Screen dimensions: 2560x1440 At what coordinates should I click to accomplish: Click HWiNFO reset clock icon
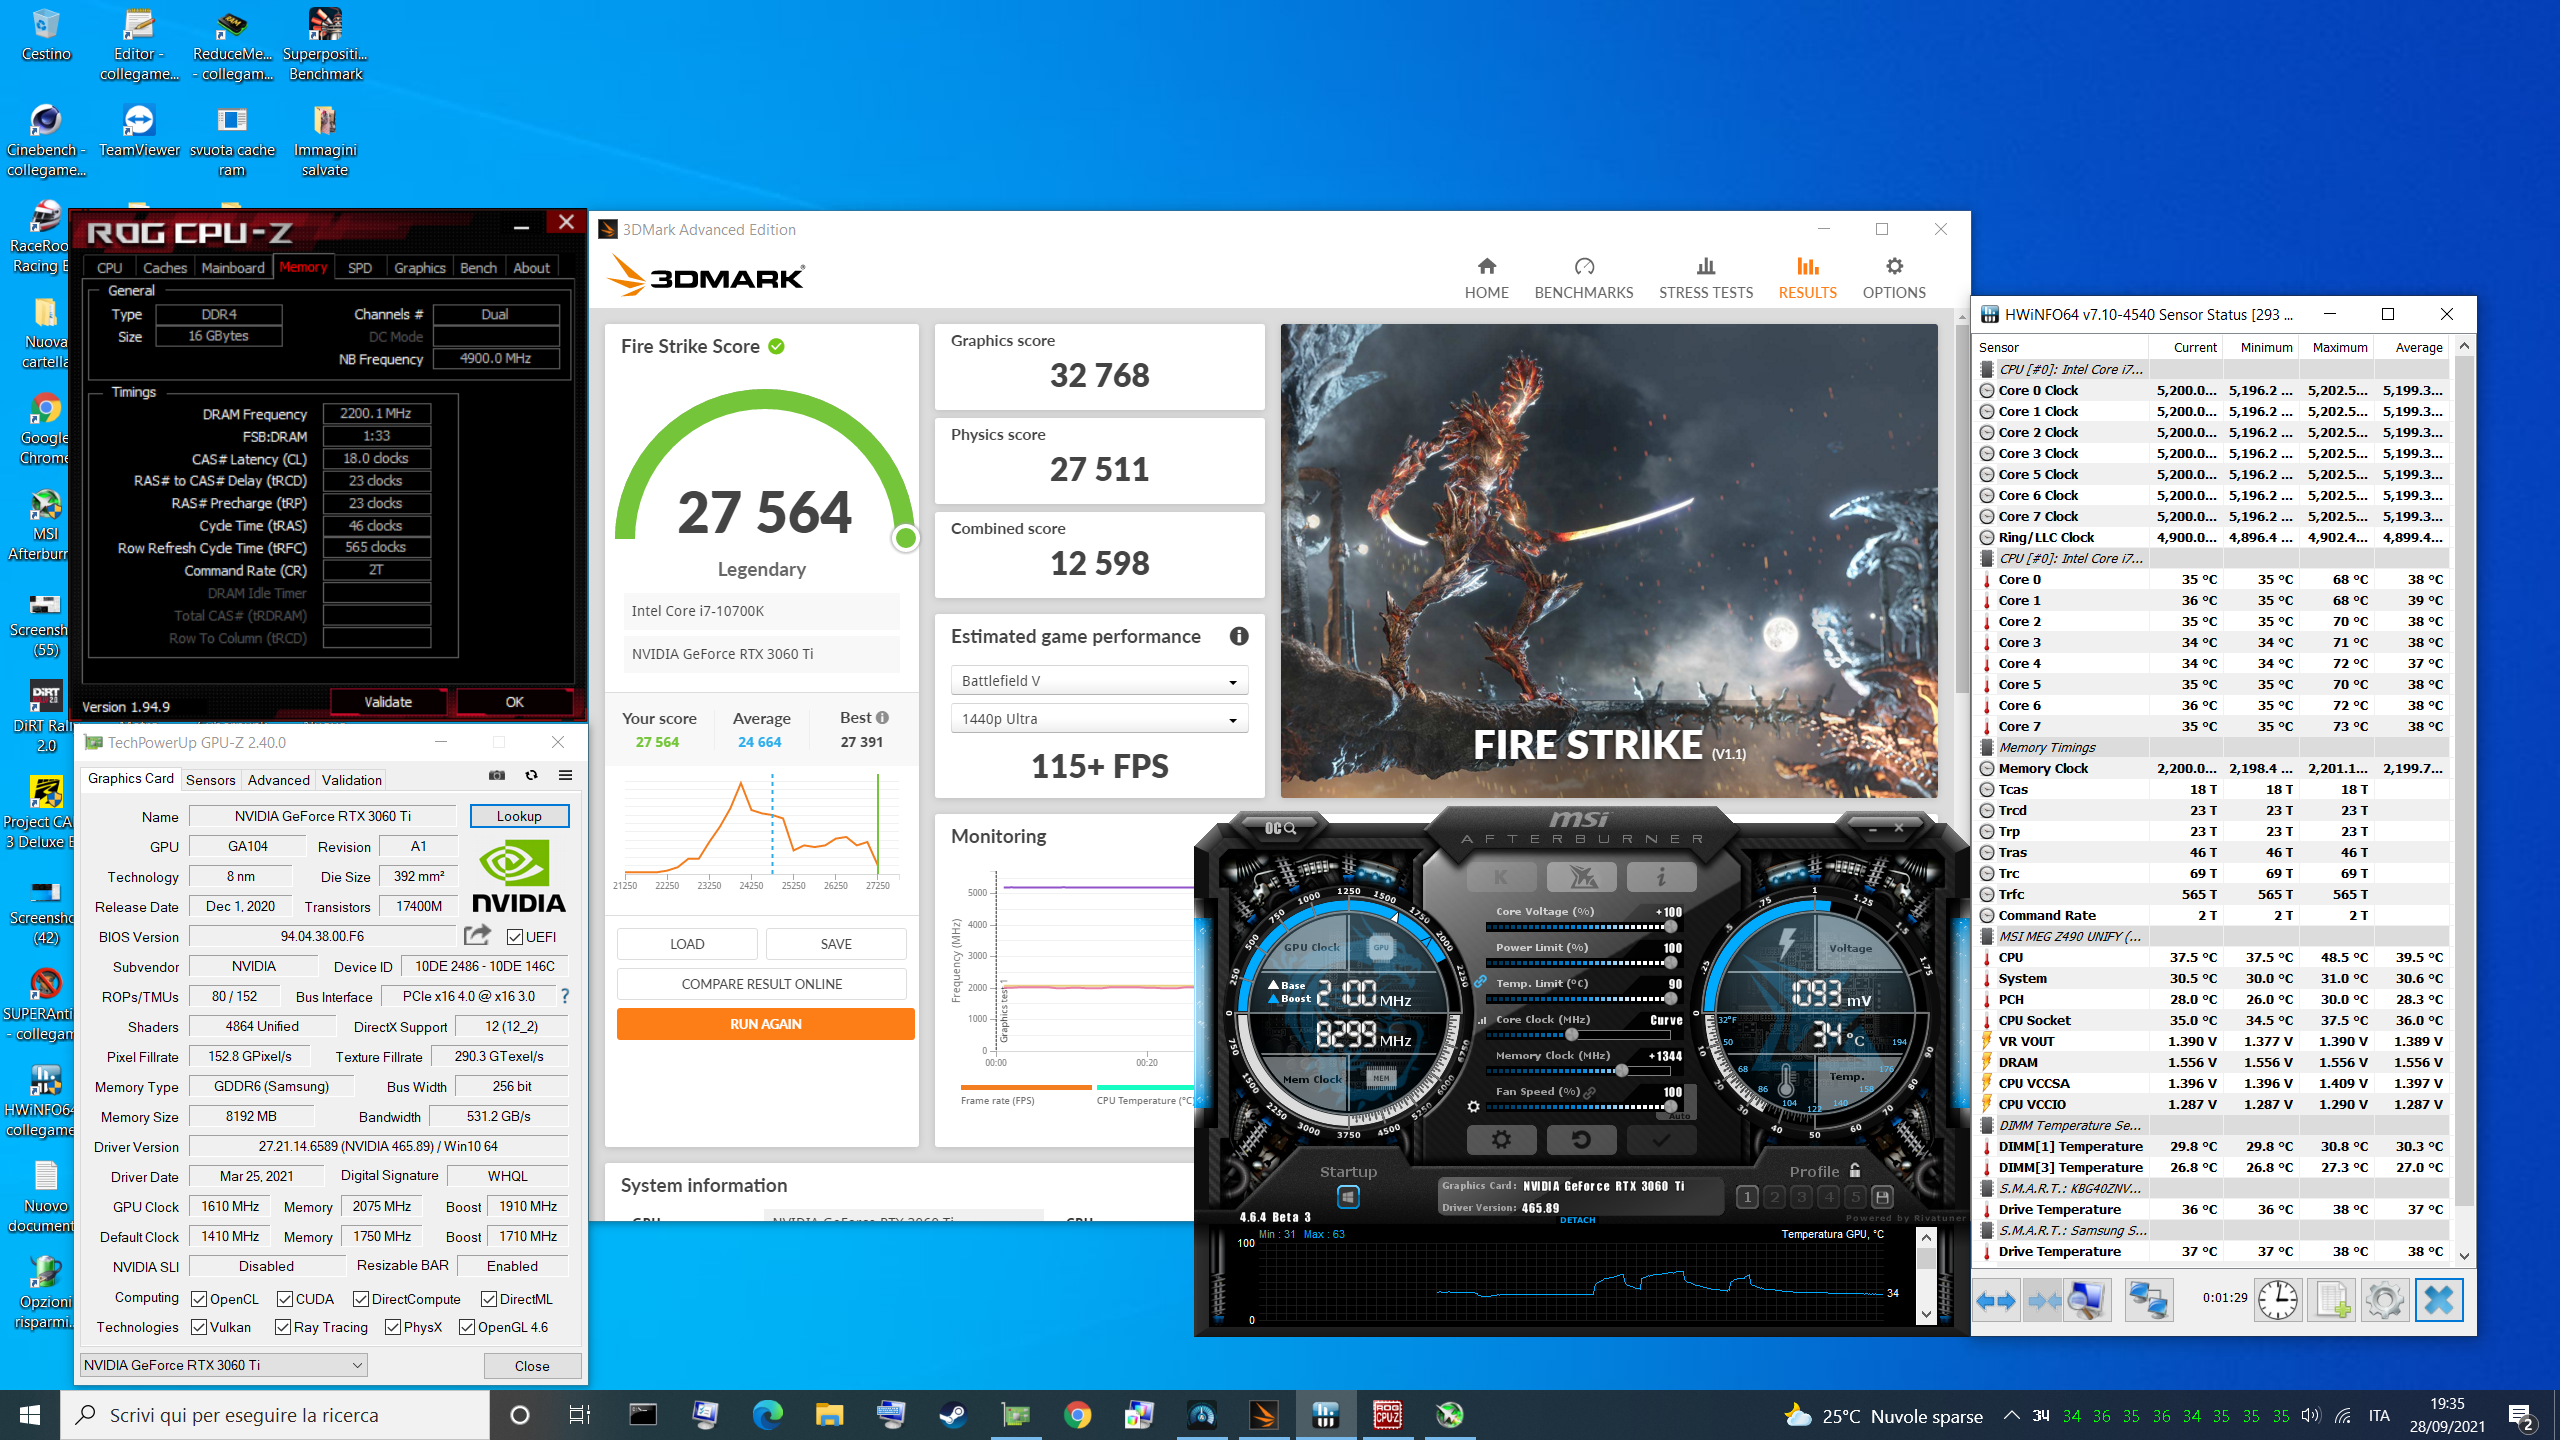coord(2277,1300)
